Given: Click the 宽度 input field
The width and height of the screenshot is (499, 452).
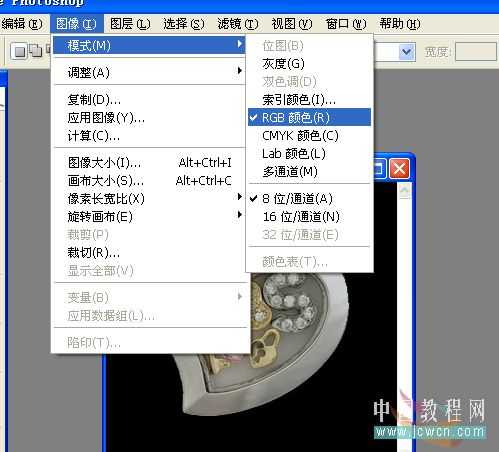Looking at the screenshot, I should pyautogui.click(x=476, y=52).
